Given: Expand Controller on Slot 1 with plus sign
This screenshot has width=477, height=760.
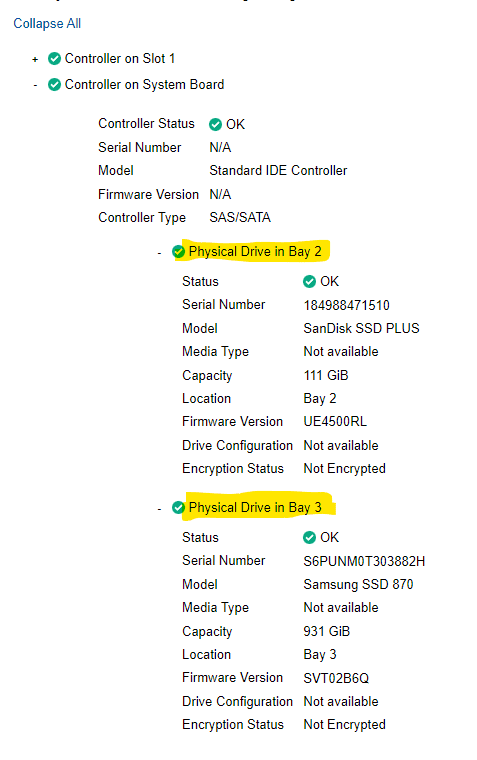Looking at the screenshot, I should 35,60.
